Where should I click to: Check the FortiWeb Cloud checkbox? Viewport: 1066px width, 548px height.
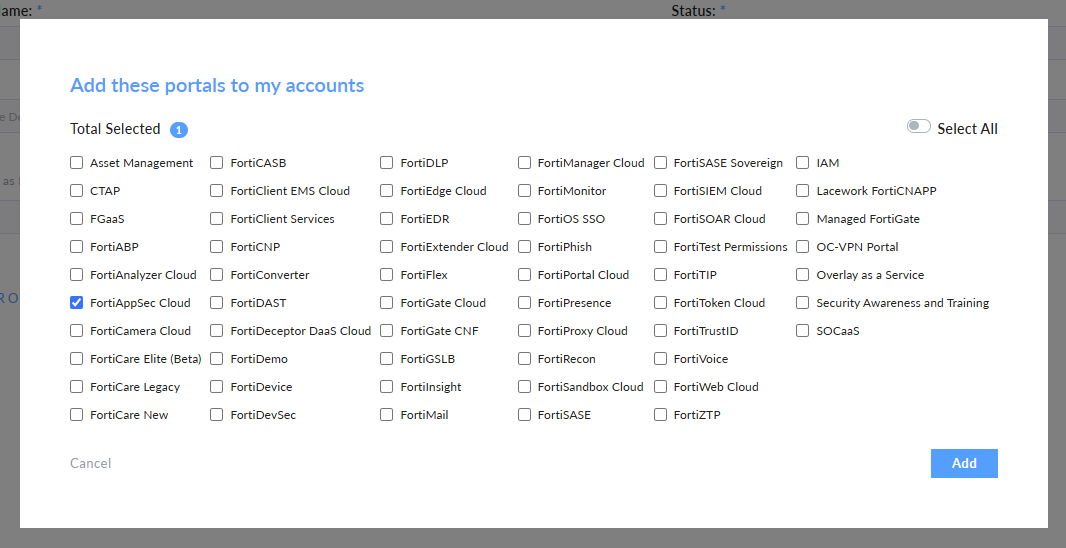pyautogui.click(x=661, y=387)
